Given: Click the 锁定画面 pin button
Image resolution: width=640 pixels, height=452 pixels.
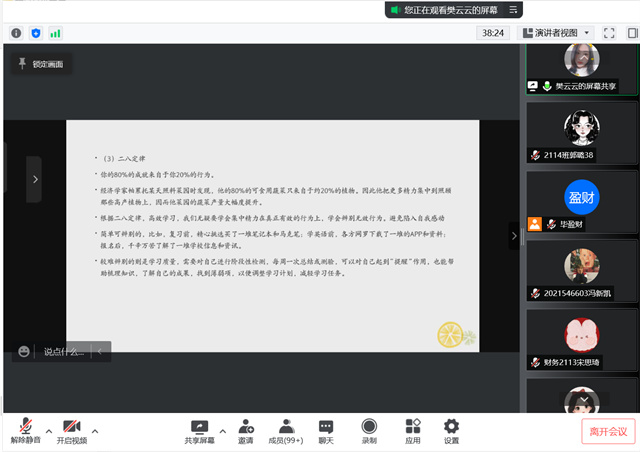Looking at the screenshot, I should coord(41,64).
